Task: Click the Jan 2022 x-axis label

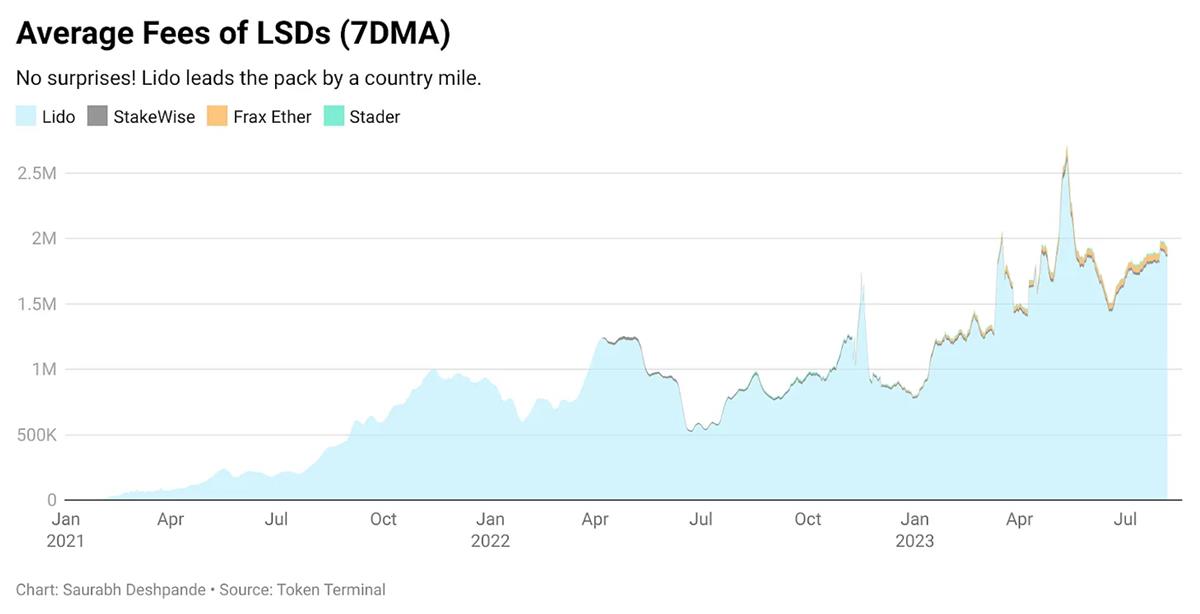Action: click(490, 530)
